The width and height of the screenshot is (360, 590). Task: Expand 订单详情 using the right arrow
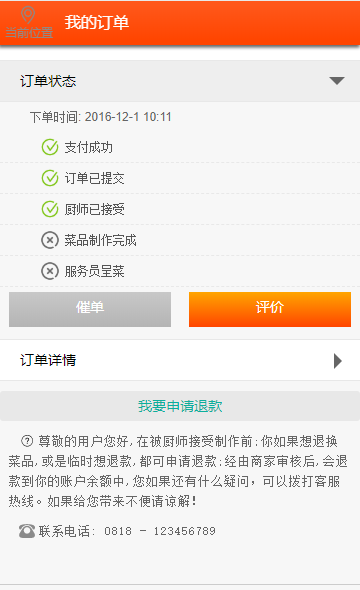tap(338, 360)
